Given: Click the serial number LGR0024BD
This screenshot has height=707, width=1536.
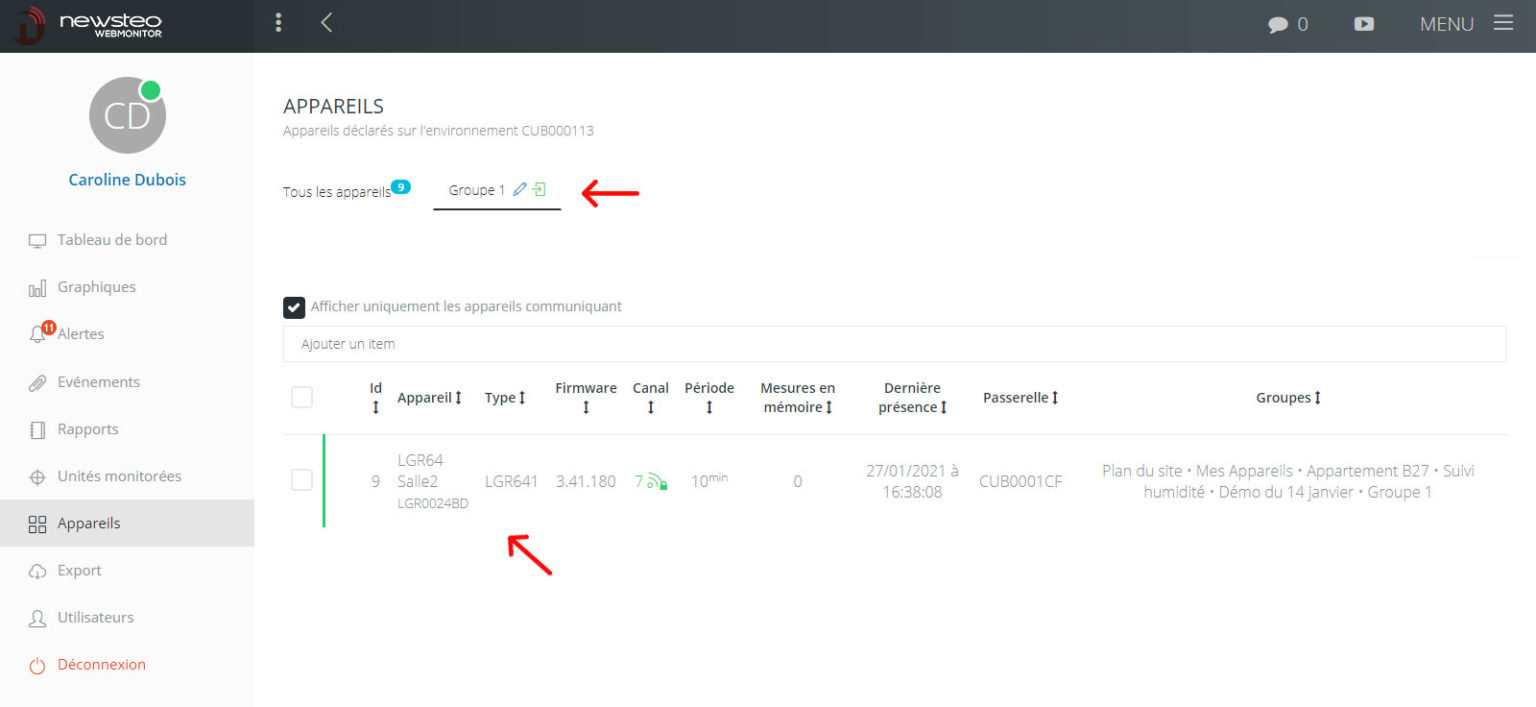Looking at the screenshot, I should (433, 504).
